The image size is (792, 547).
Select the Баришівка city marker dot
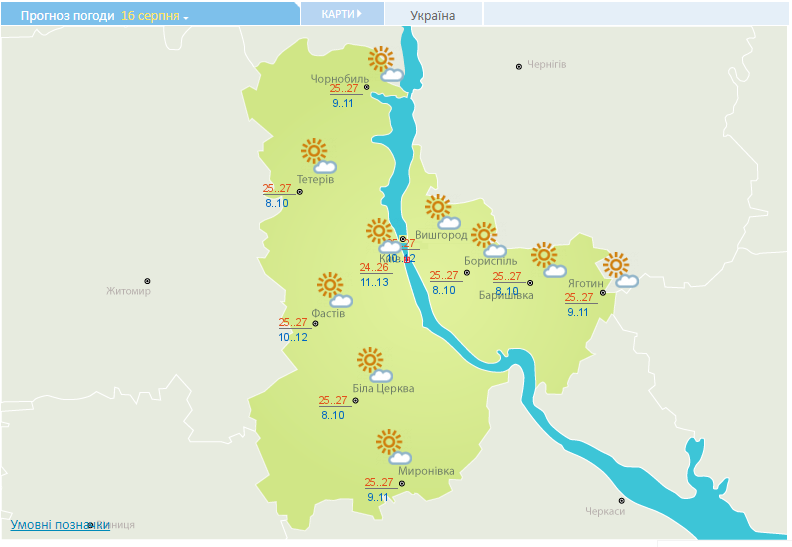[530, 283]
